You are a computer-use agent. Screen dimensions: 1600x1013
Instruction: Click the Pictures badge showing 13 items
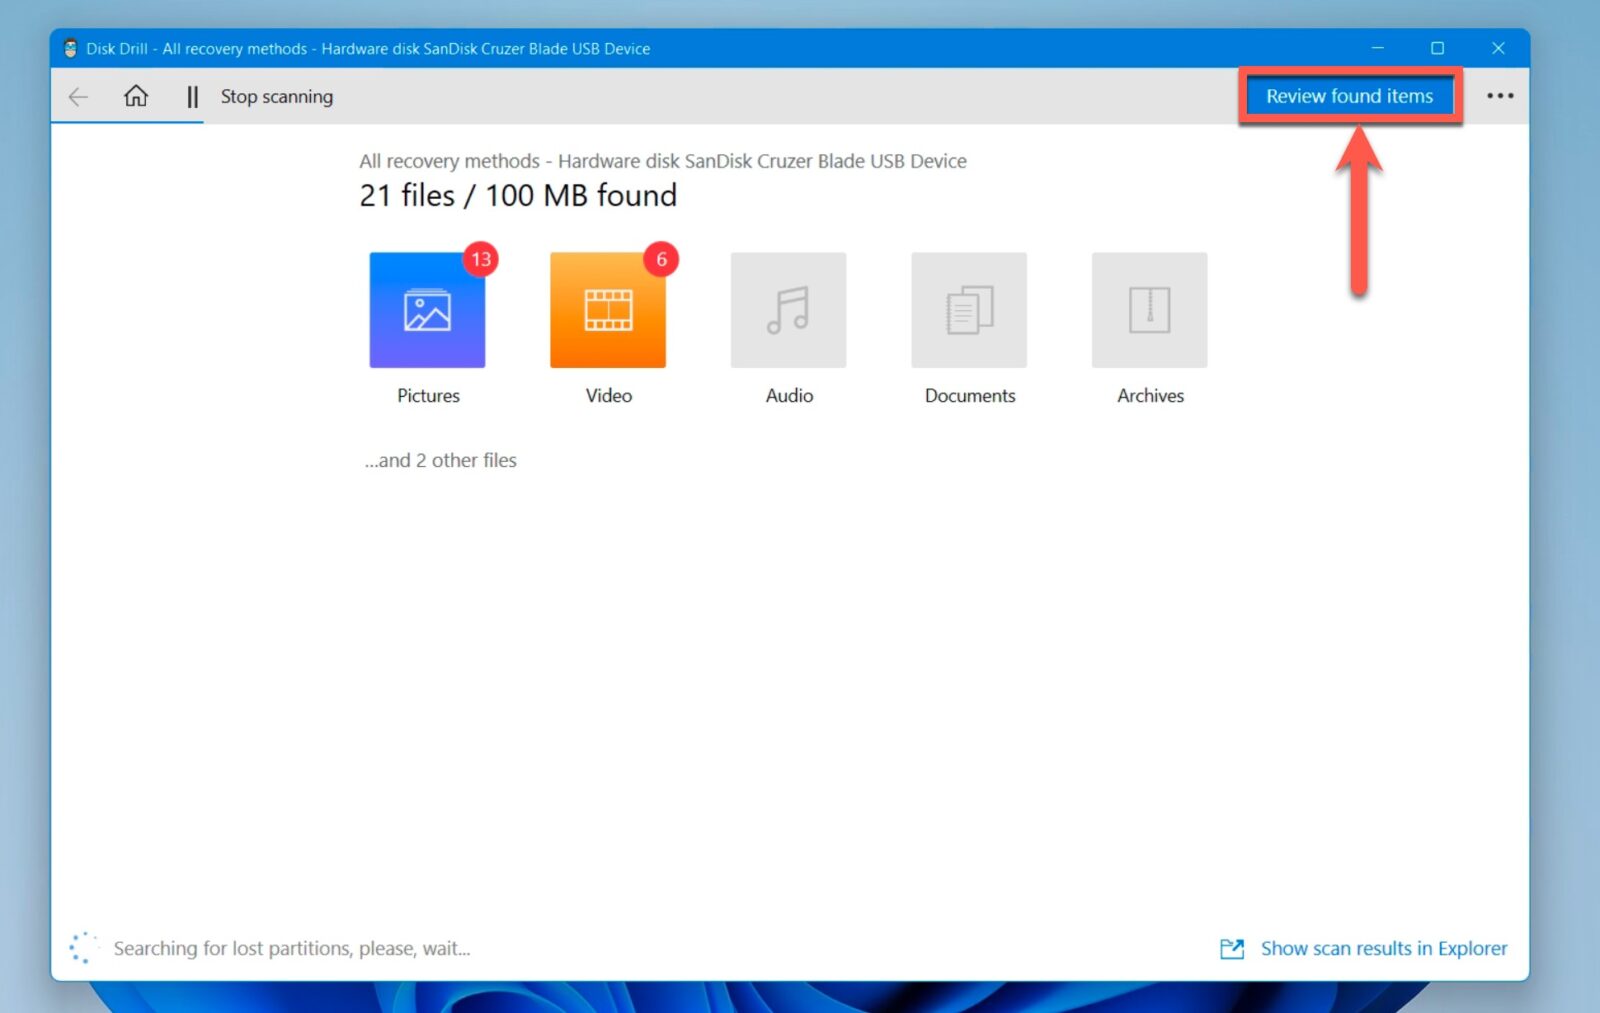(481, 259)
